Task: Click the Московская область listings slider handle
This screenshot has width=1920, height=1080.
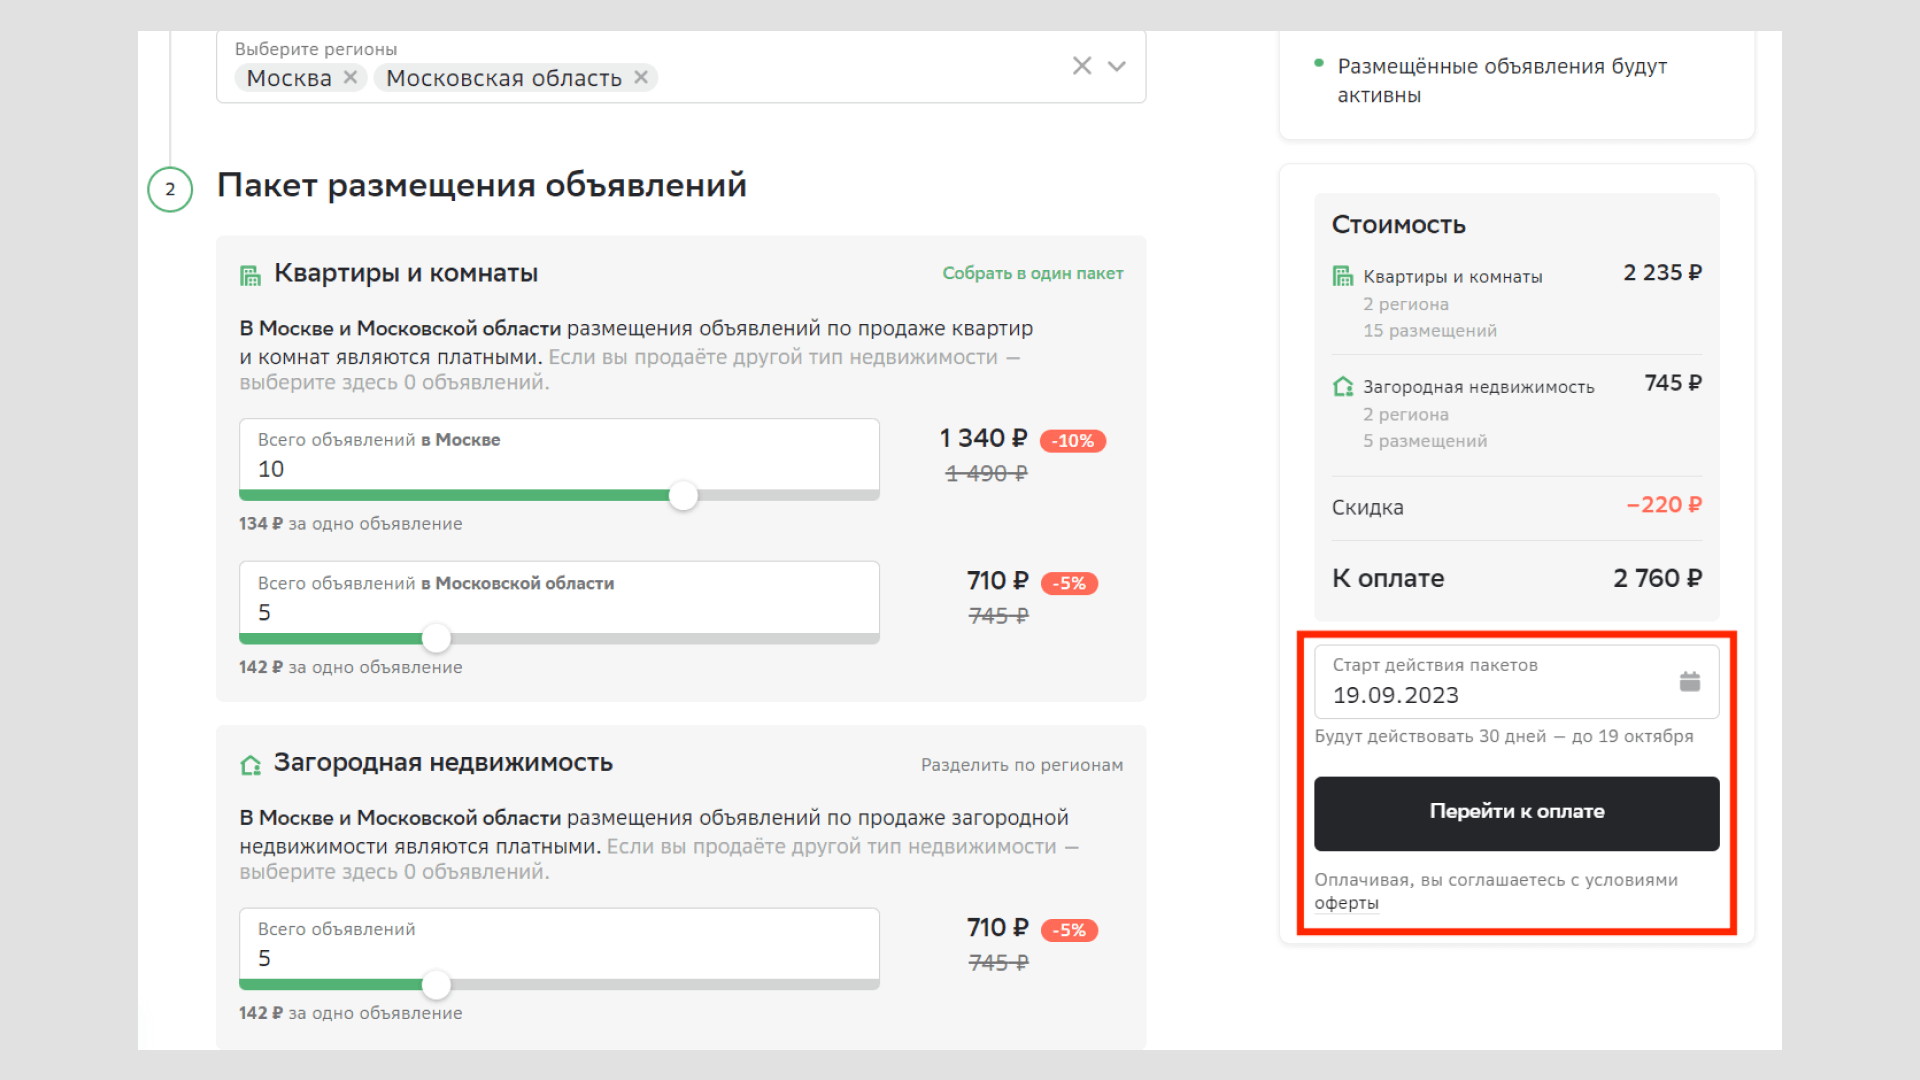Action: point(436,638)
